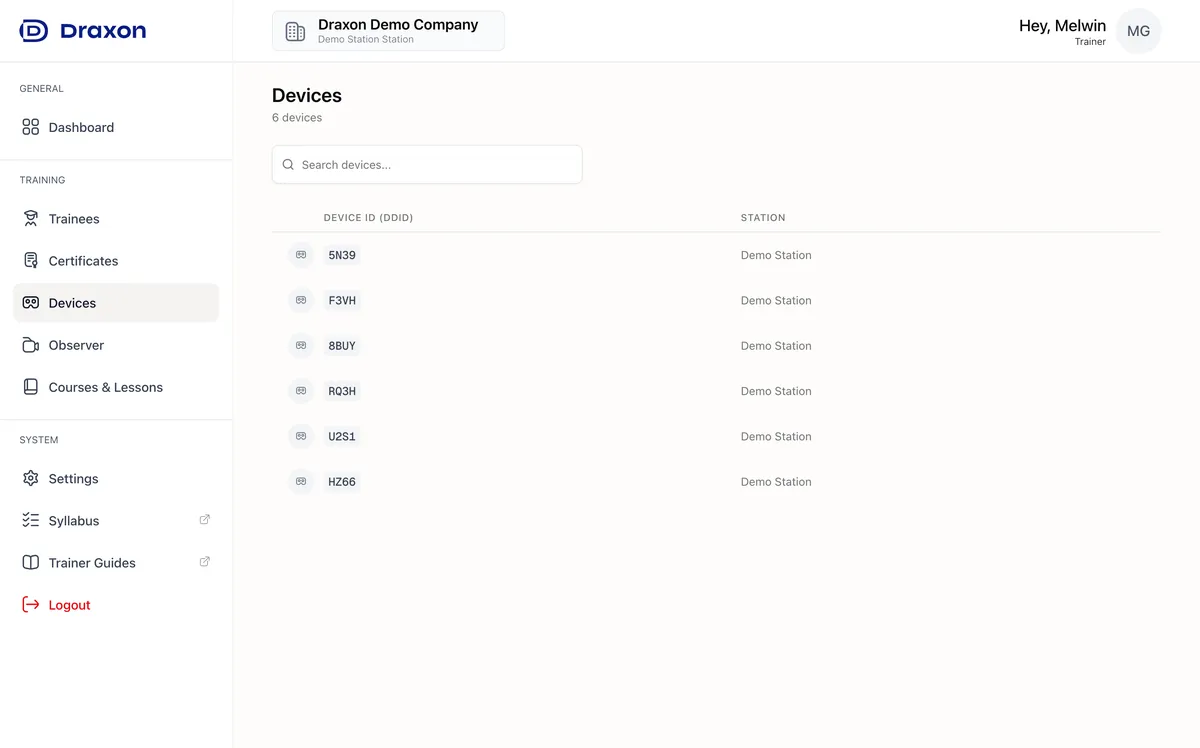1200x748 pixels.
Task: Open Courses & Lessons
Action: (116, 387)
